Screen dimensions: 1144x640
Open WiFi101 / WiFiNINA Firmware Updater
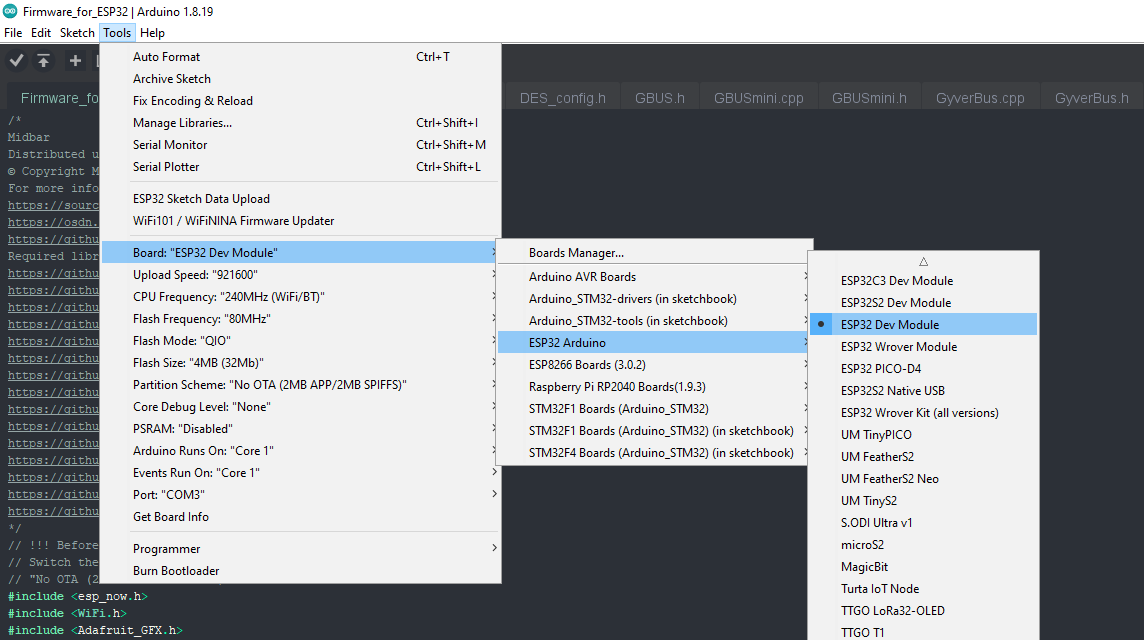(301, 220)
